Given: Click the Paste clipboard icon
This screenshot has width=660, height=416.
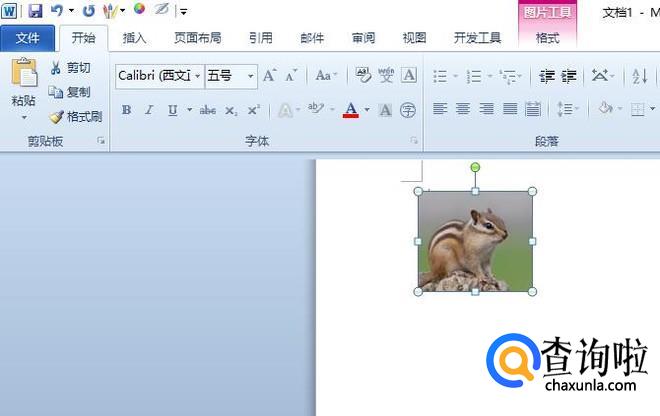Looking at the screenshot, I should [x=24, y=72].
